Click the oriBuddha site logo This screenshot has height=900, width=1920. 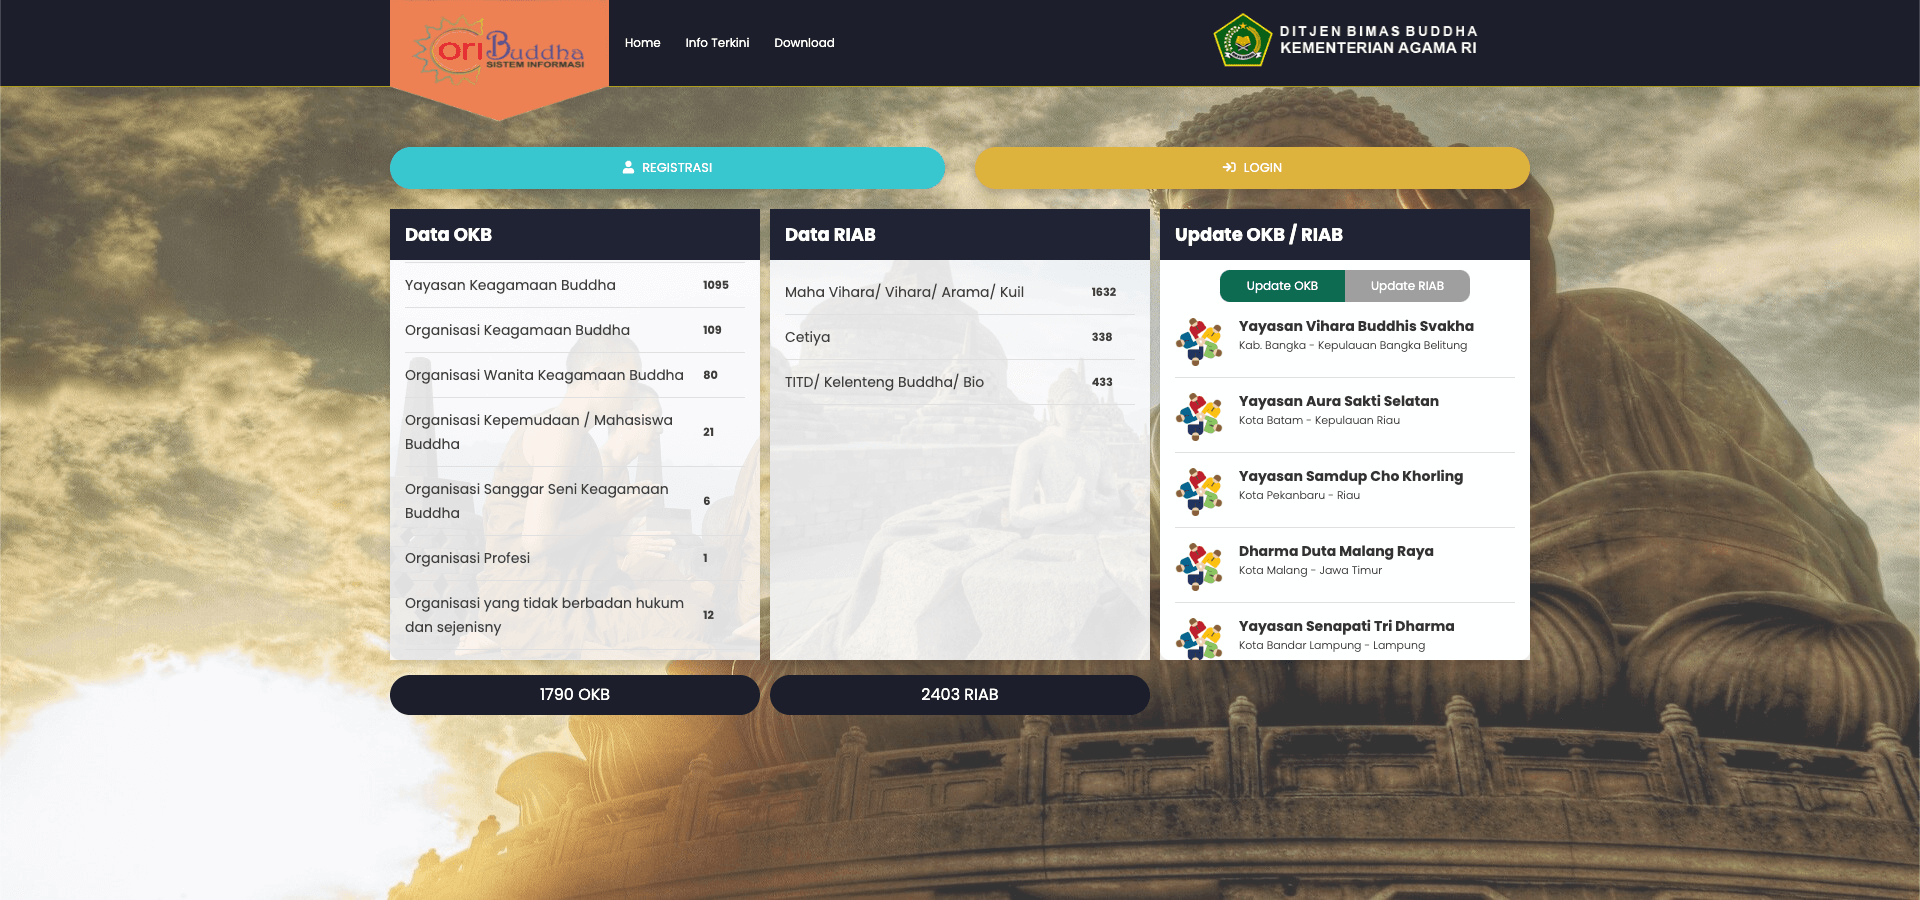499,47
